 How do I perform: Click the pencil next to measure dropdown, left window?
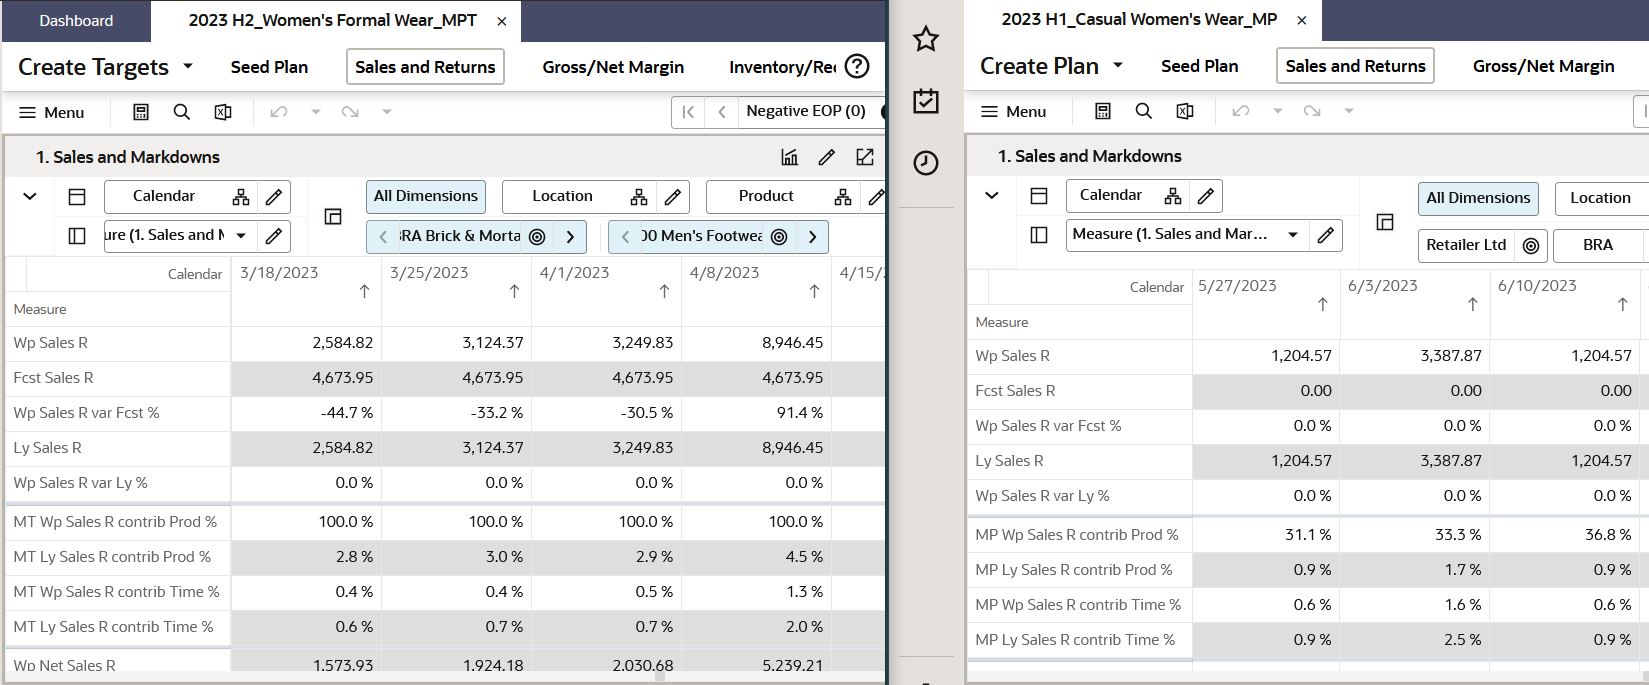pyautogui.click(x=274, y=236)
